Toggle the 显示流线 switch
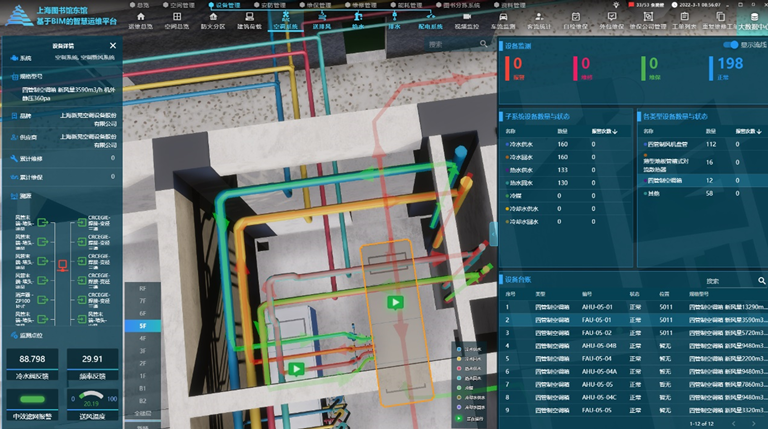 pyautogui.click(x=729, y=45)
